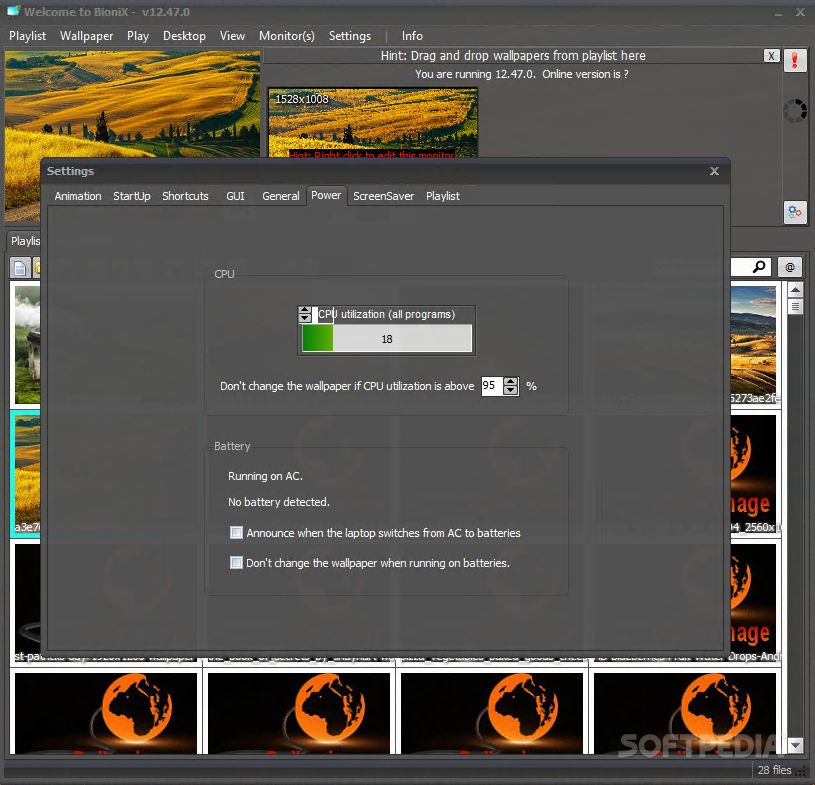Increase the CPU threshold with up arrow
The width and height of the screenshot is (815, 785).
tap(511, 382)
